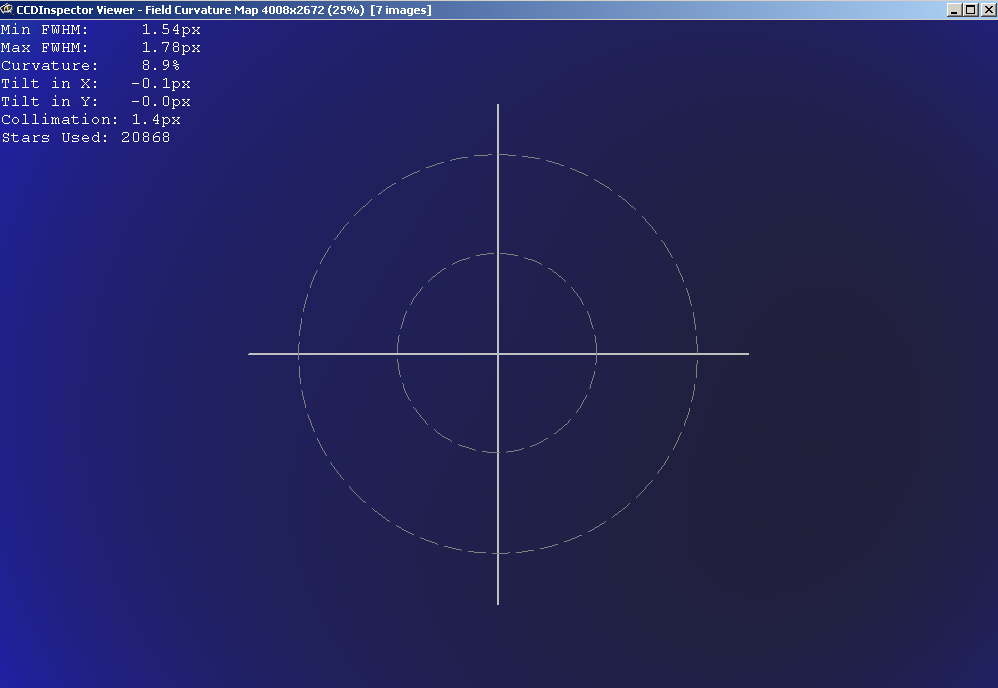Click the top of the inner dashed circle
Viewport: 998px width, 688px height.
(x=498, y=254)
